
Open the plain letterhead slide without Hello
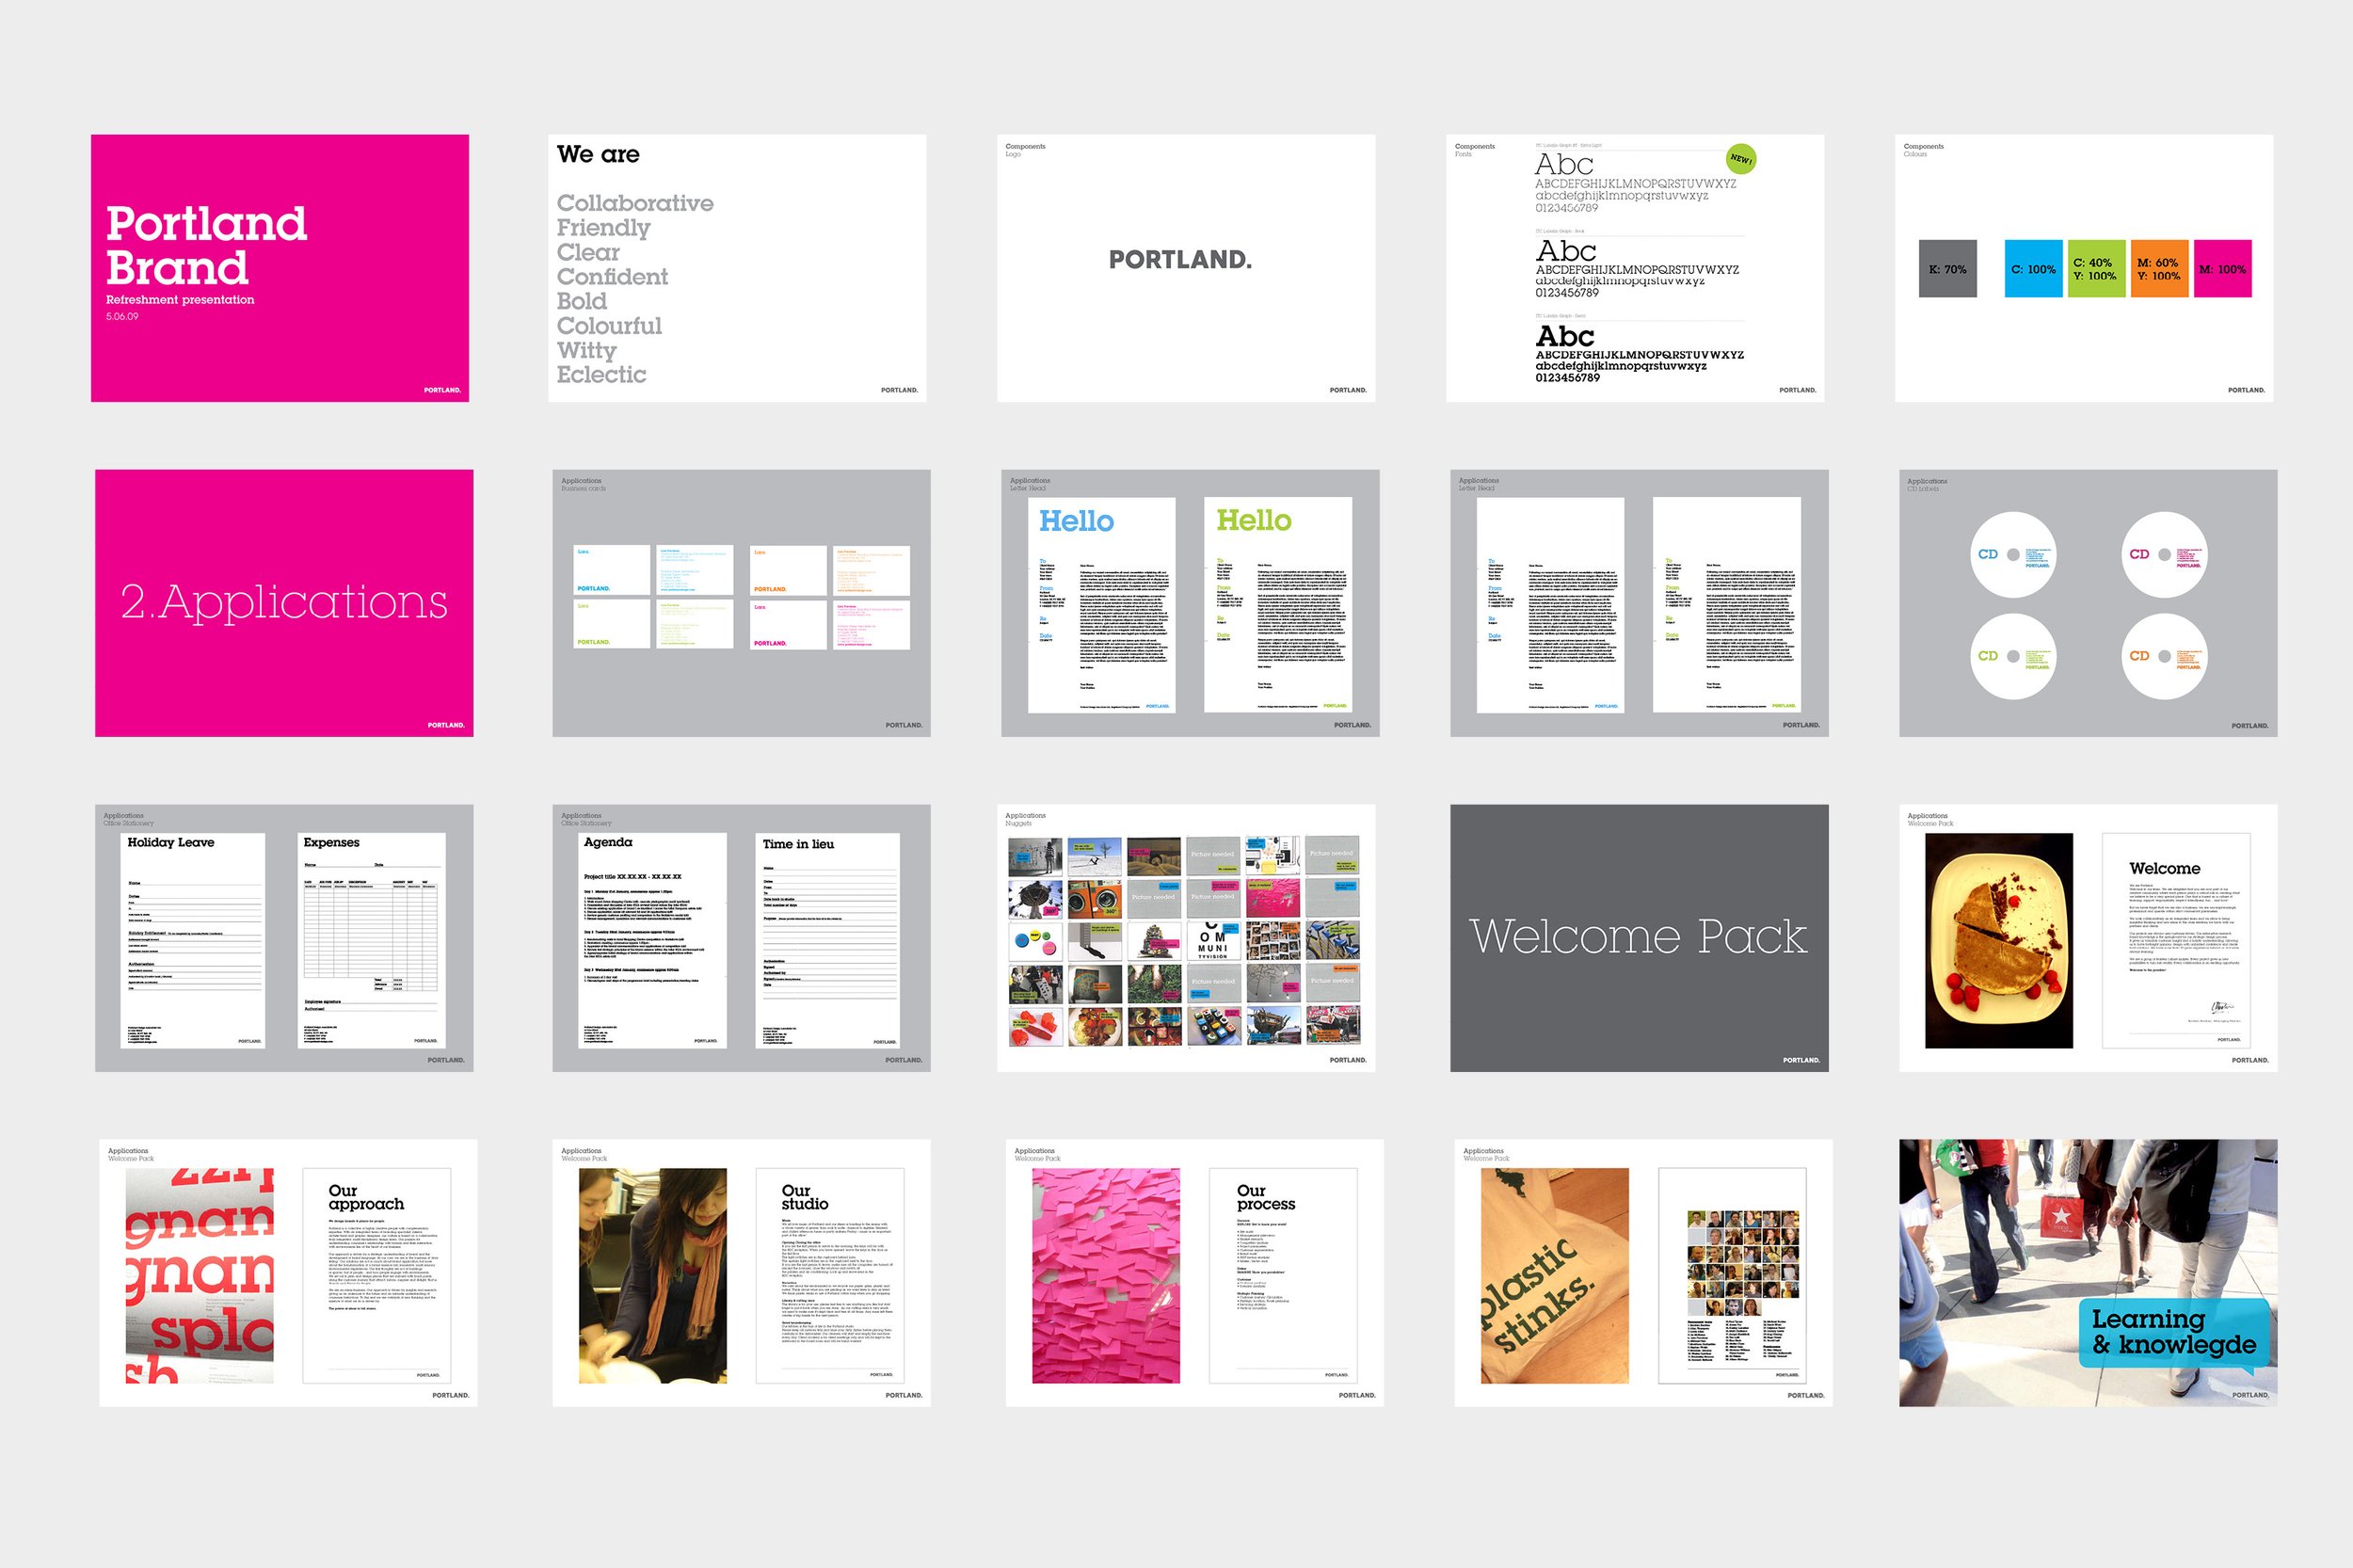point(1639,603)
